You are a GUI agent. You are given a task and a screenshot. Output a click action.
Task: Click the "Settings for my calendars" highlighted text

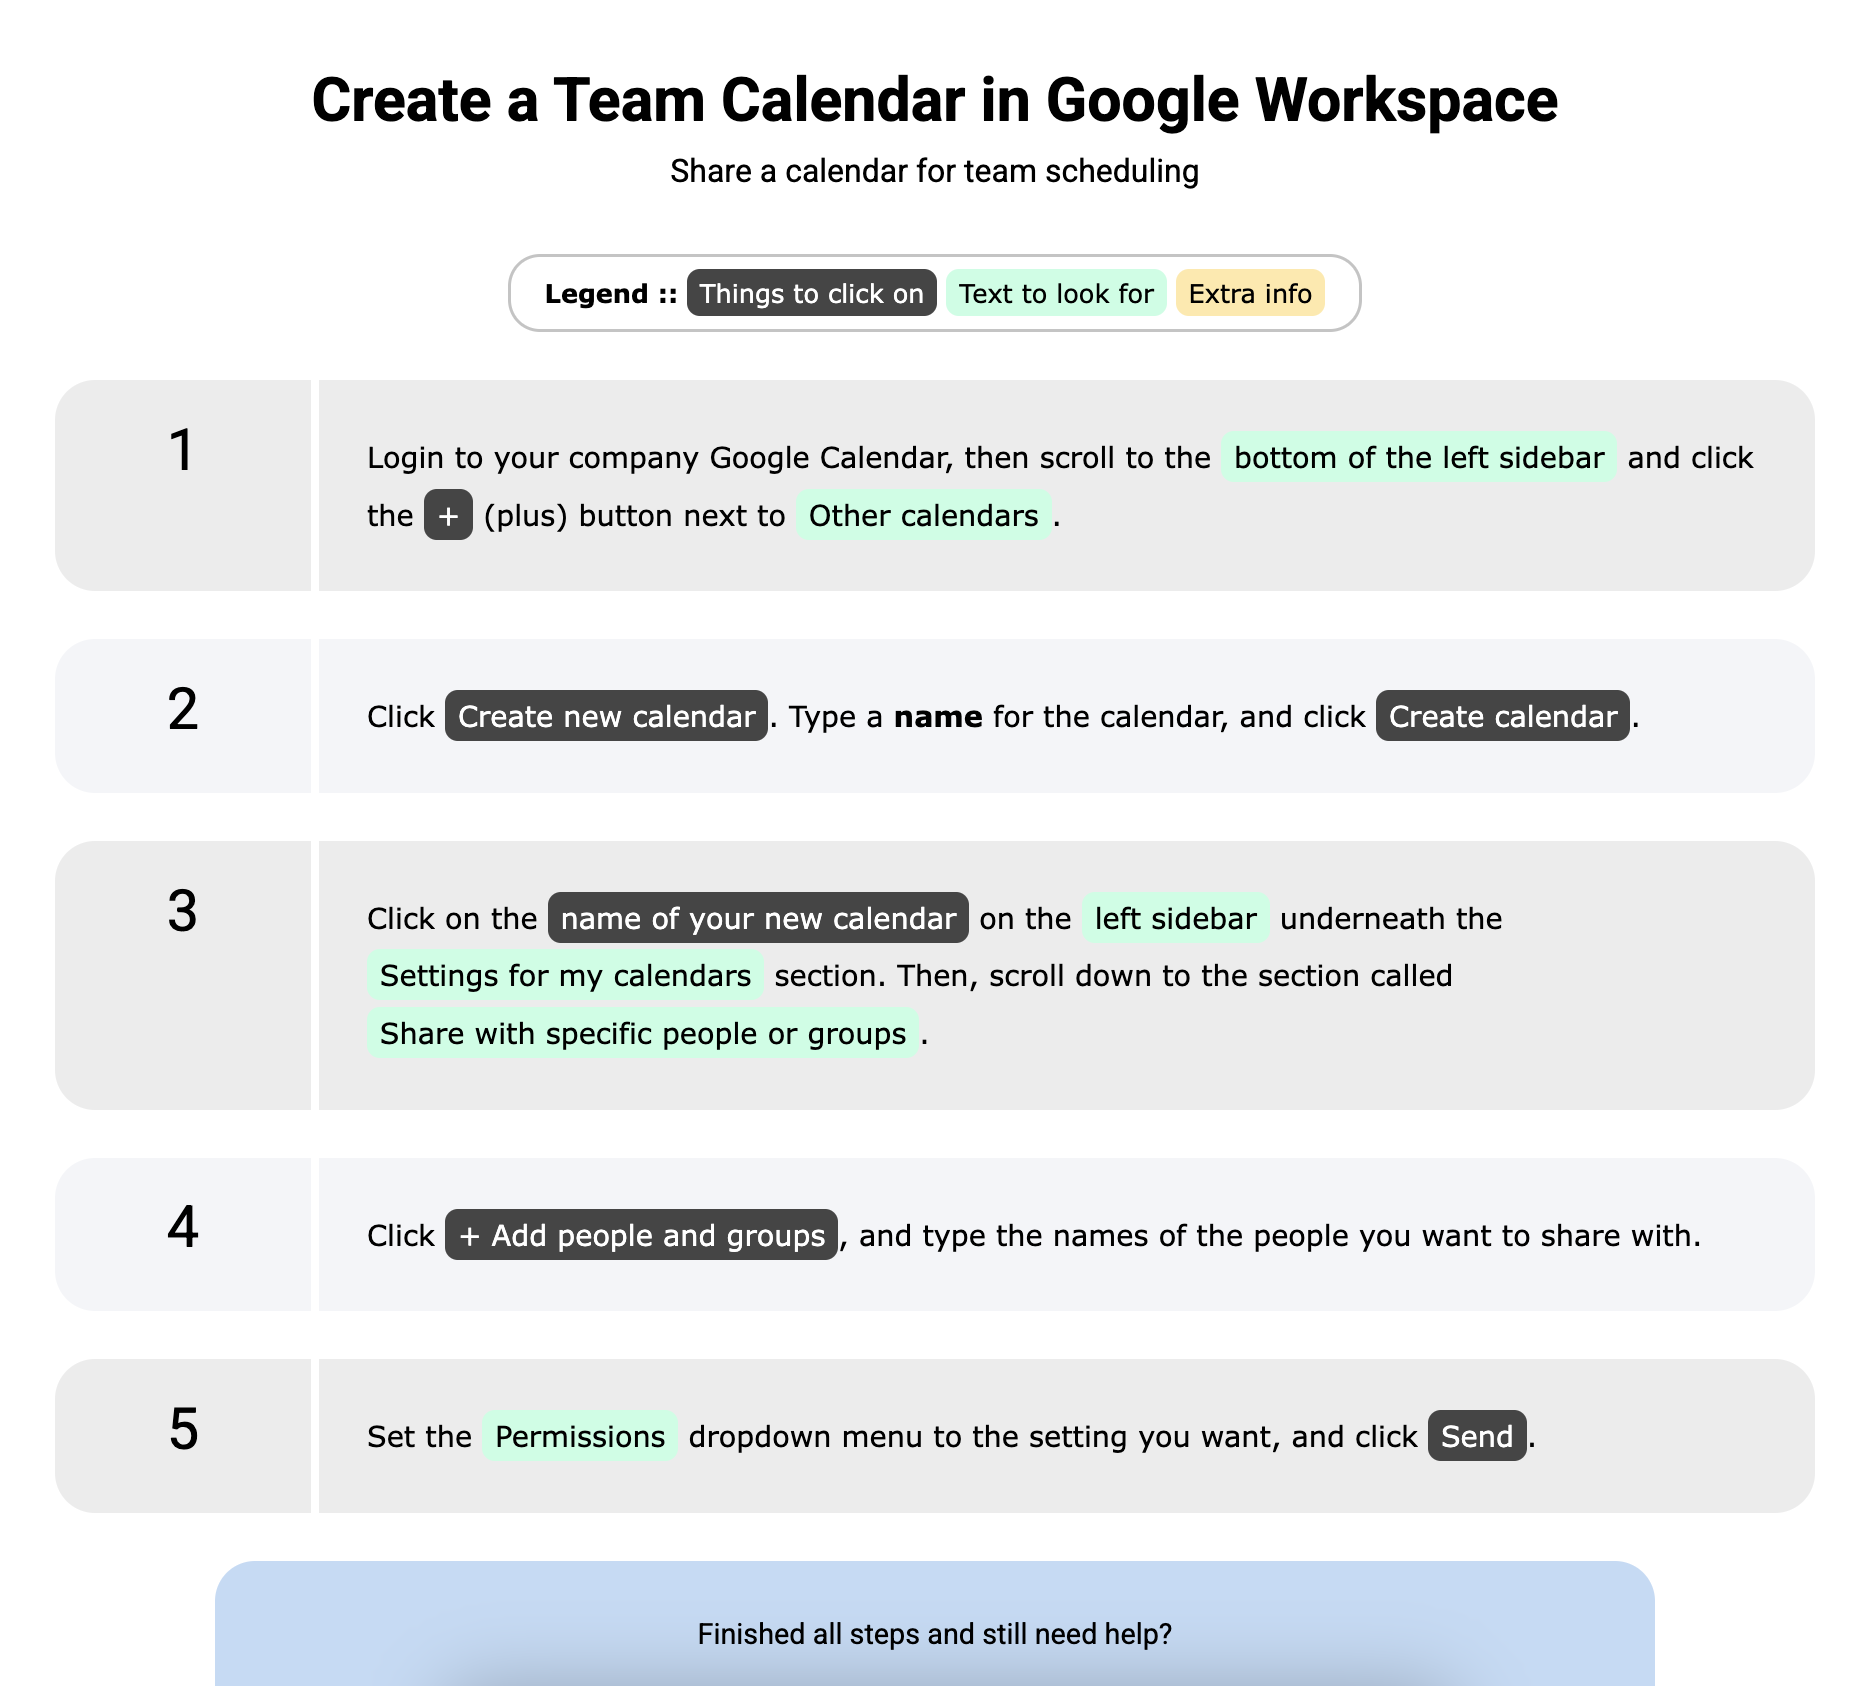tap(565, 976)
